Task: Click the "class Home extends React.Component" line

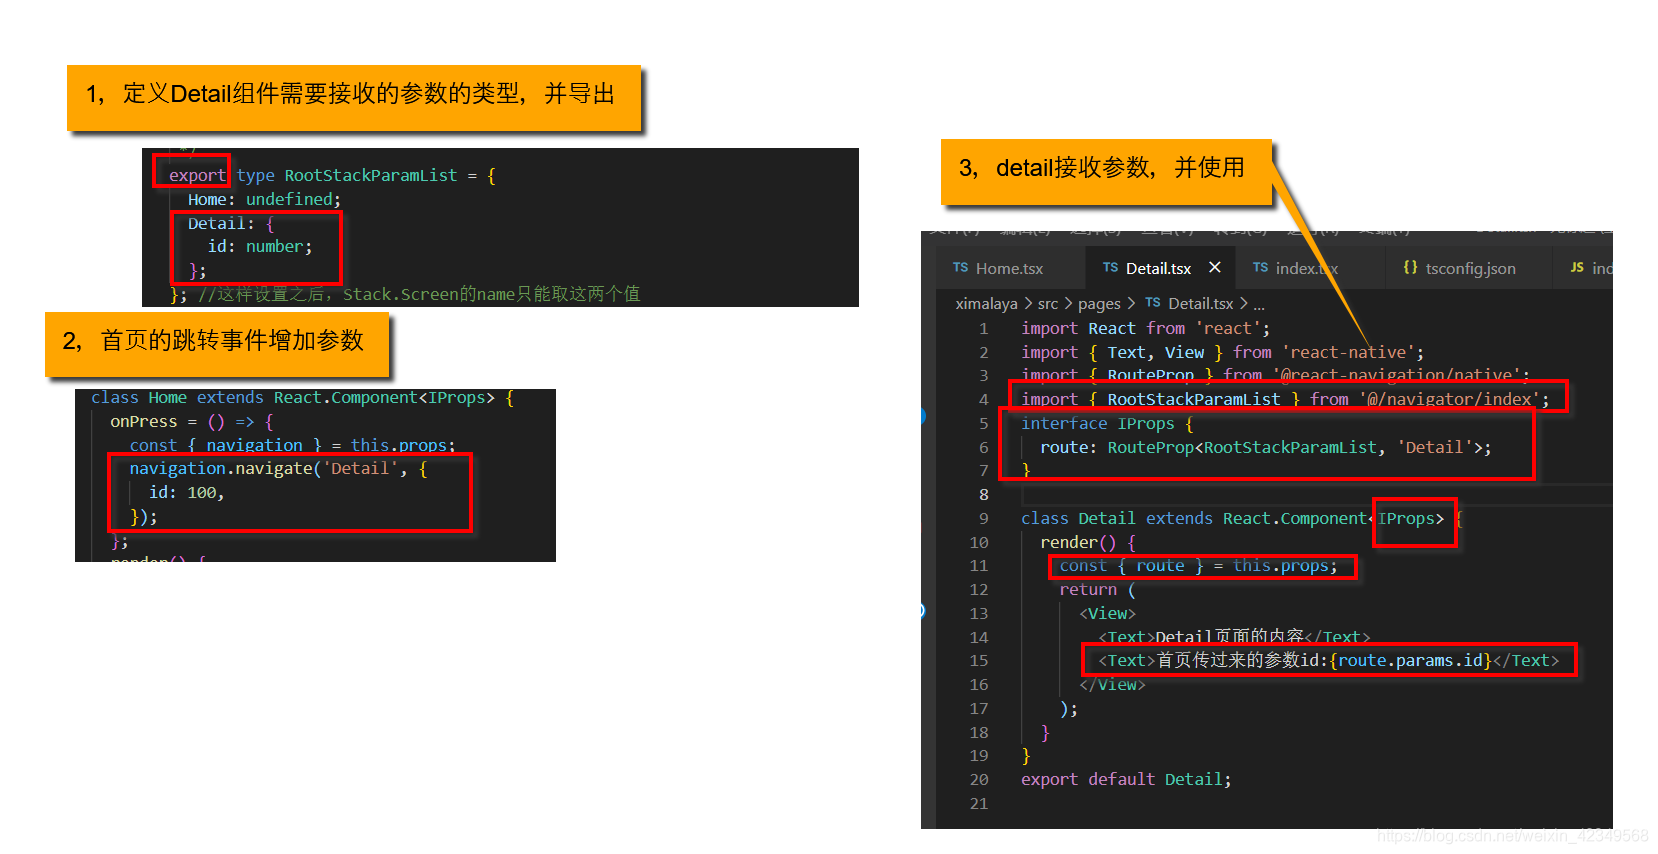Action: pyautogui.click(x=303, y=398)
